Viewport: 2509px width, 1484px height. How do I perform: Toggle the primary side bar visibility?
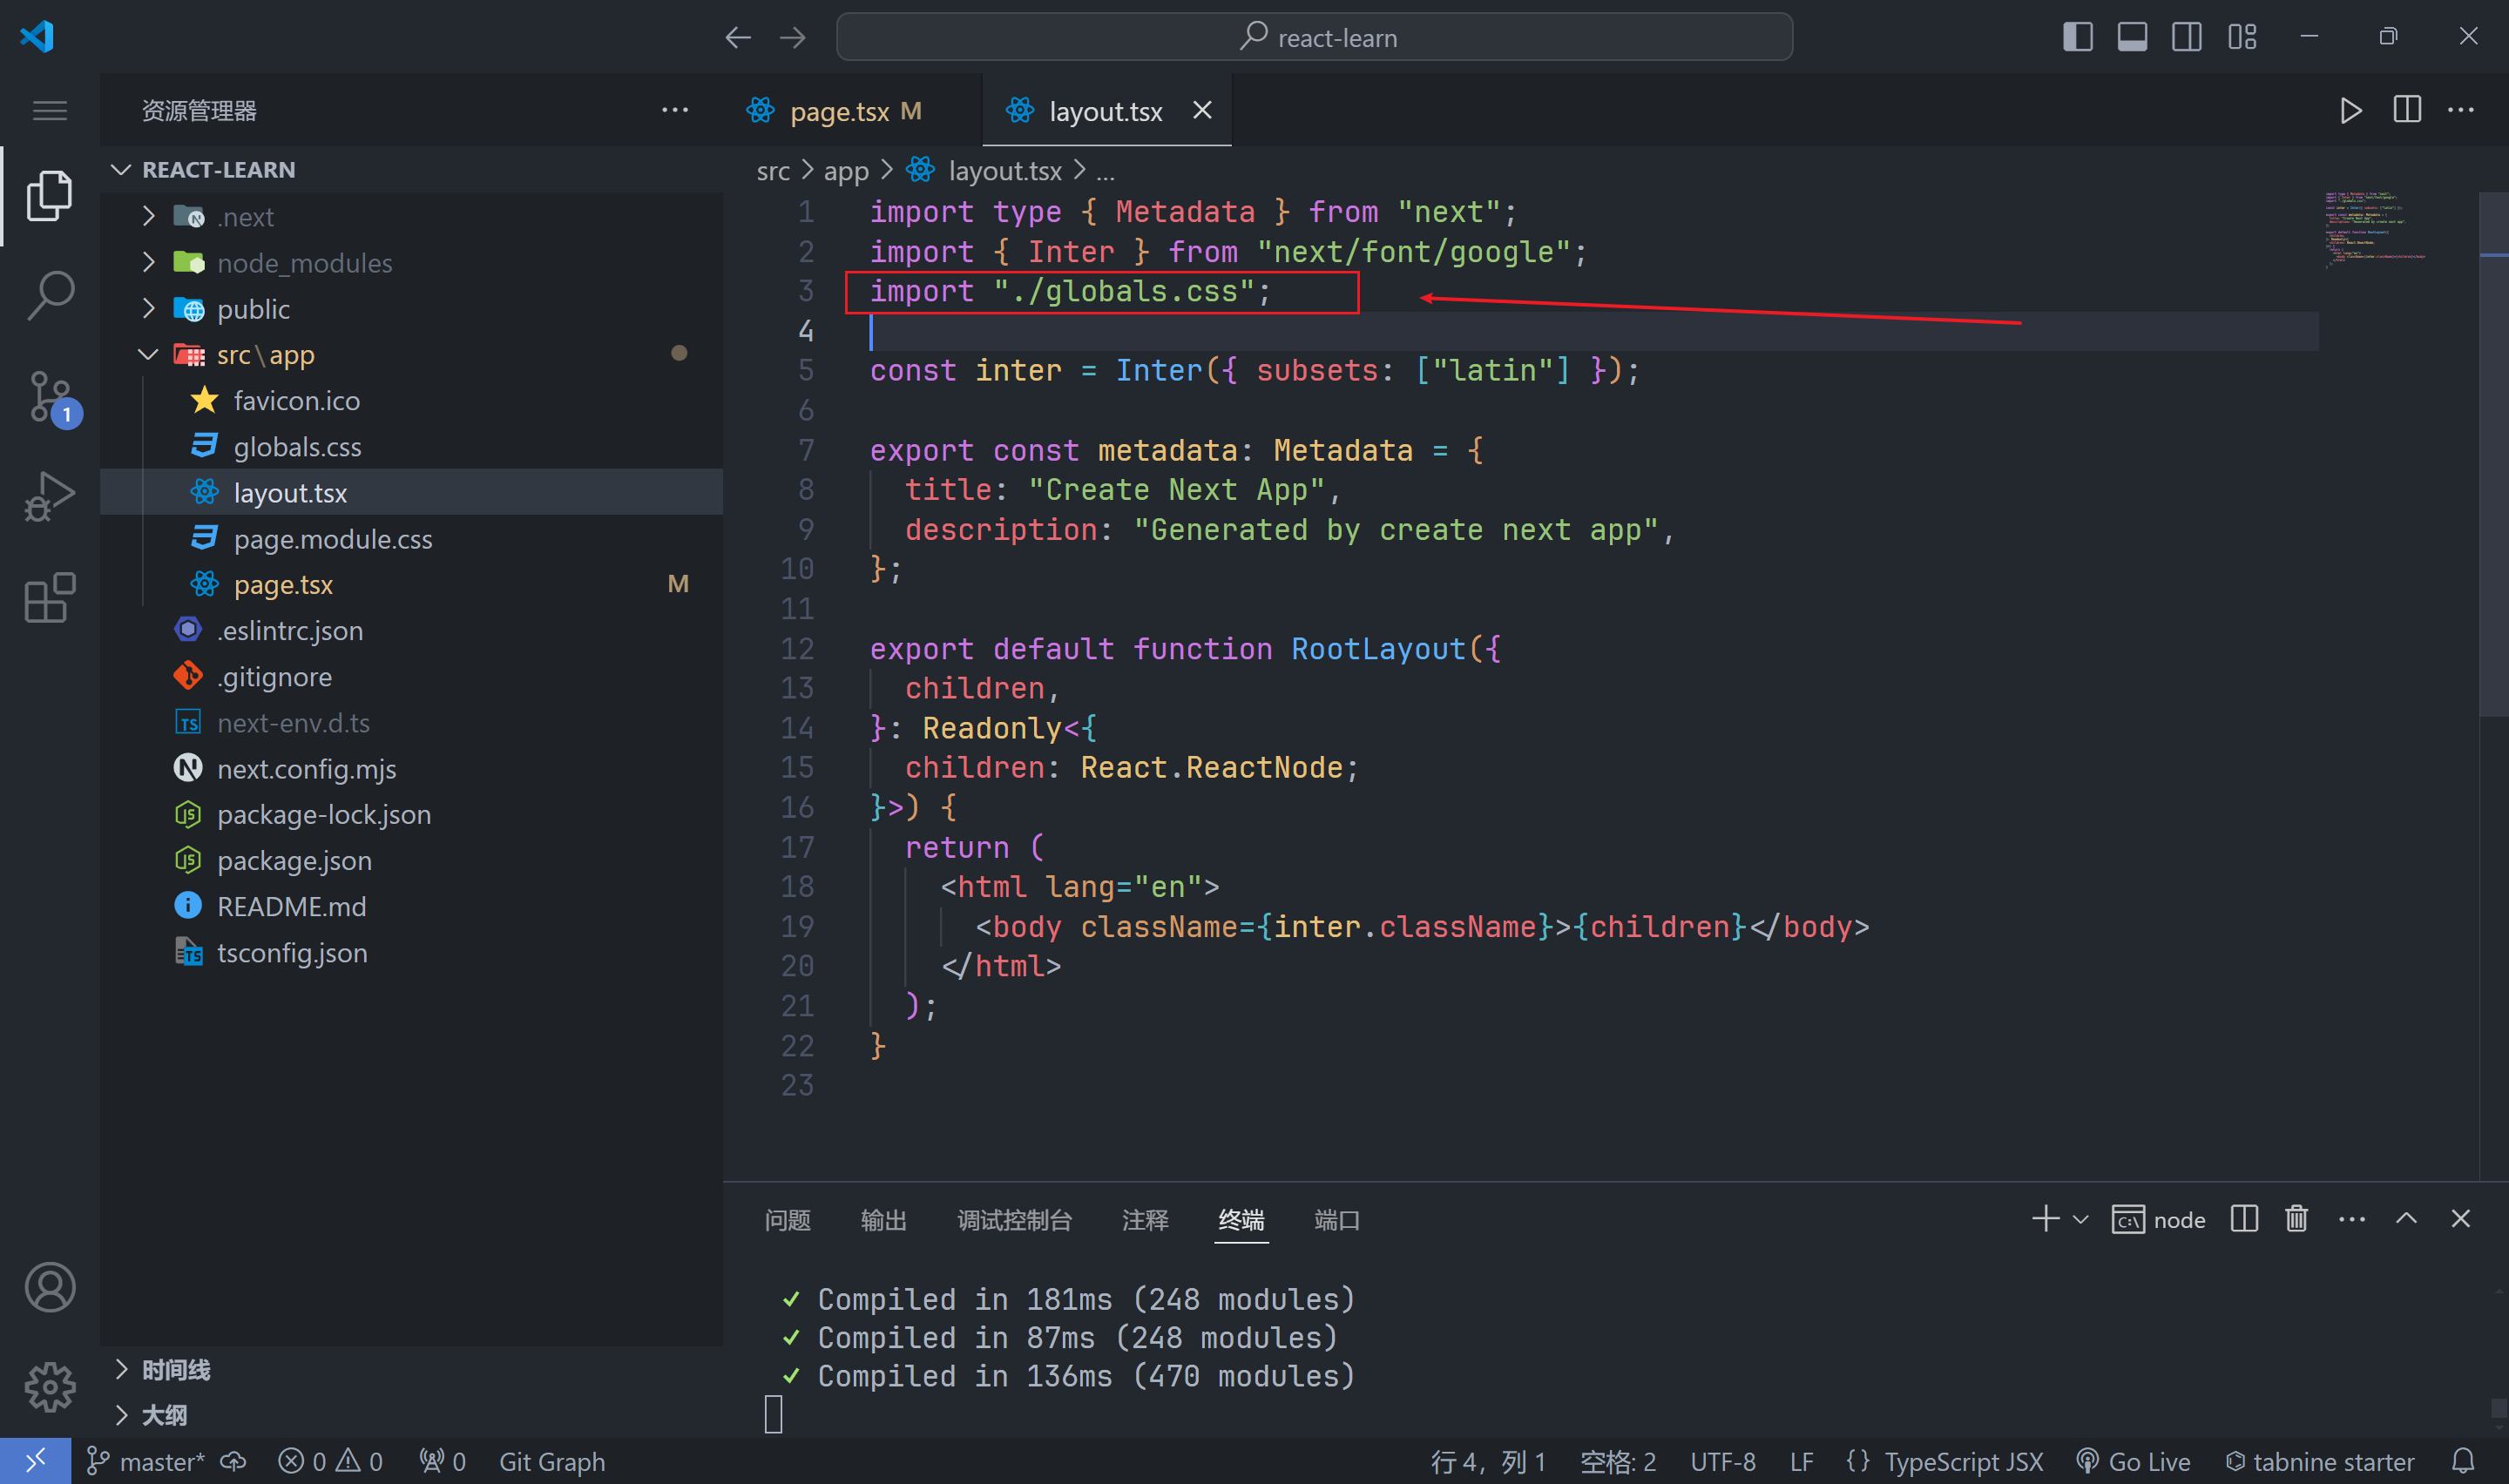[x=2077, y=37]
